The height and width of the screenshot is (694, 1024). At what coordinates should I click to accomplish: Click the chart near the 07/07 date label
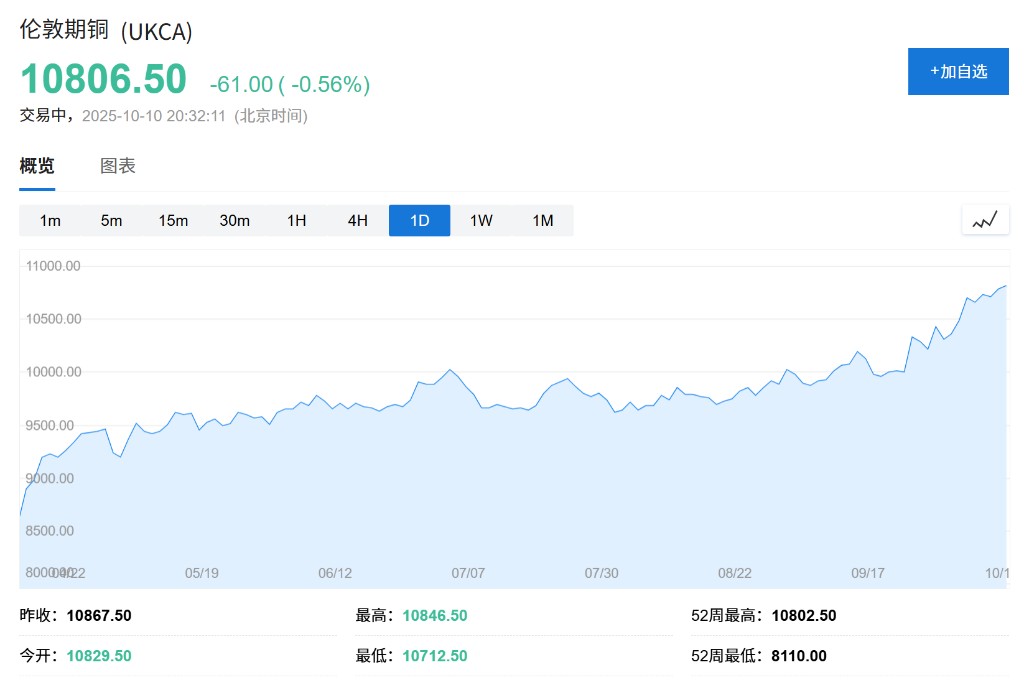pos(468,573)
